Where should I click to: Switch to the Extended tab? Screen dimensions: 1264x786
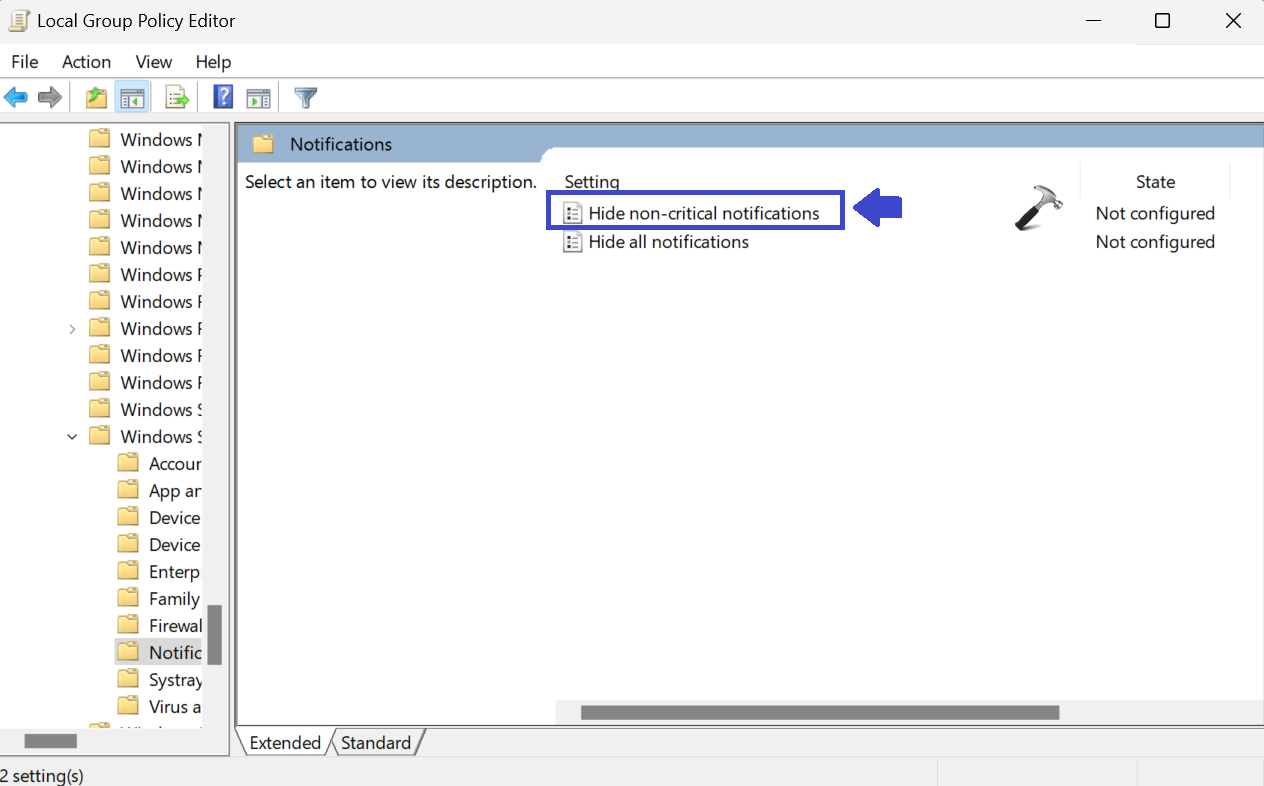[284, 743]
